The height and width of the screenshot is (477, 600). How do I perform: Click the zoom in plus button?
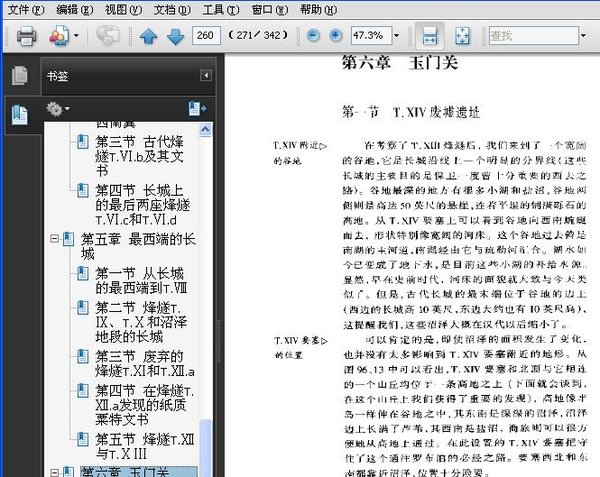pyautogui.click(x=336, y=36)
